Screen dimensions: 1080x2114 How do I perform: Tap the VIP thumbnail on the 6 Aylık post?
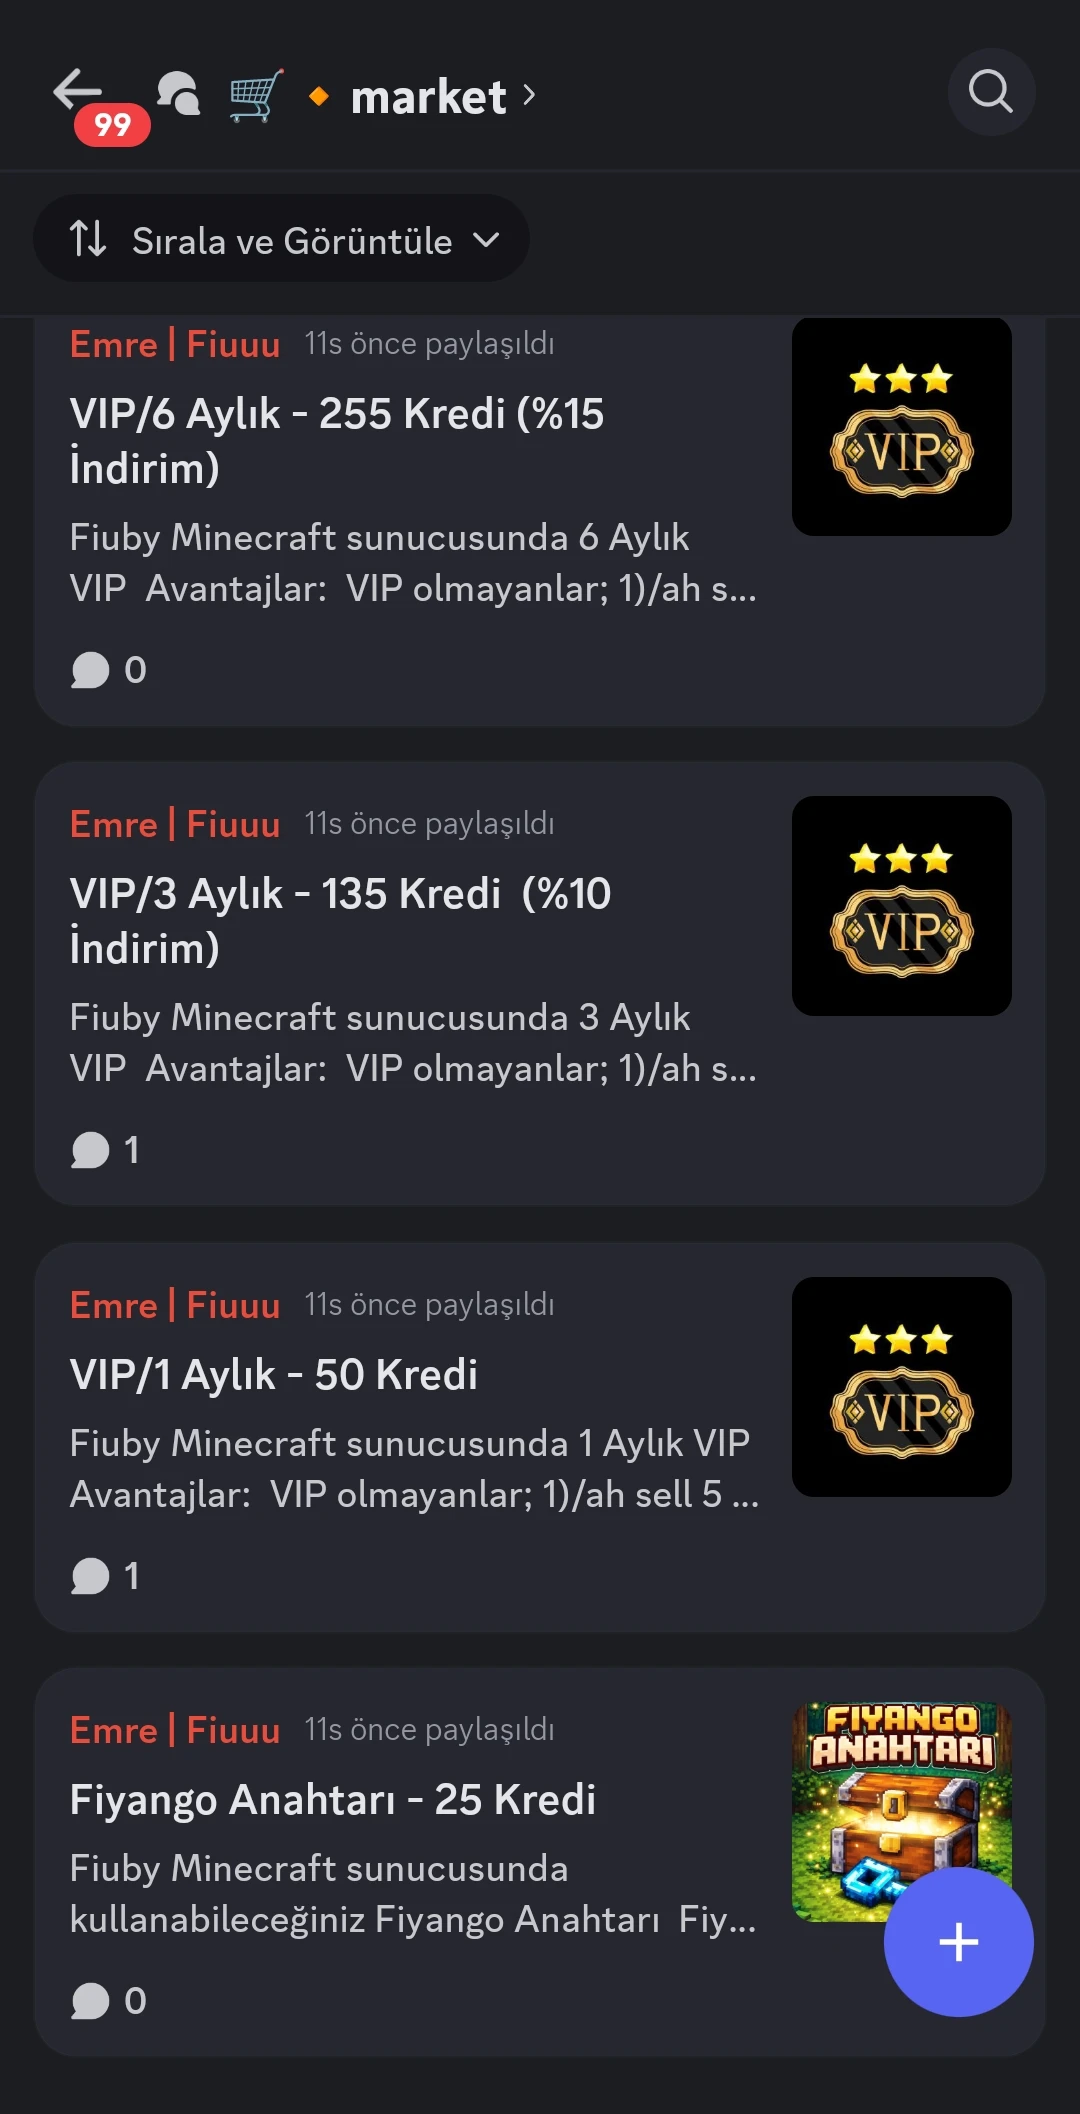pyautogui.click(x=901, y=427)
